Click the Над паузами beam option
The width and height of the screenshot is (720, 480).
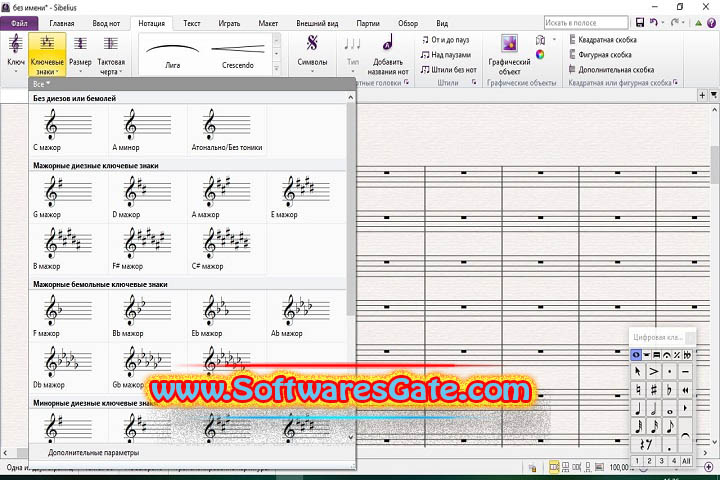(x=445, y=55)
